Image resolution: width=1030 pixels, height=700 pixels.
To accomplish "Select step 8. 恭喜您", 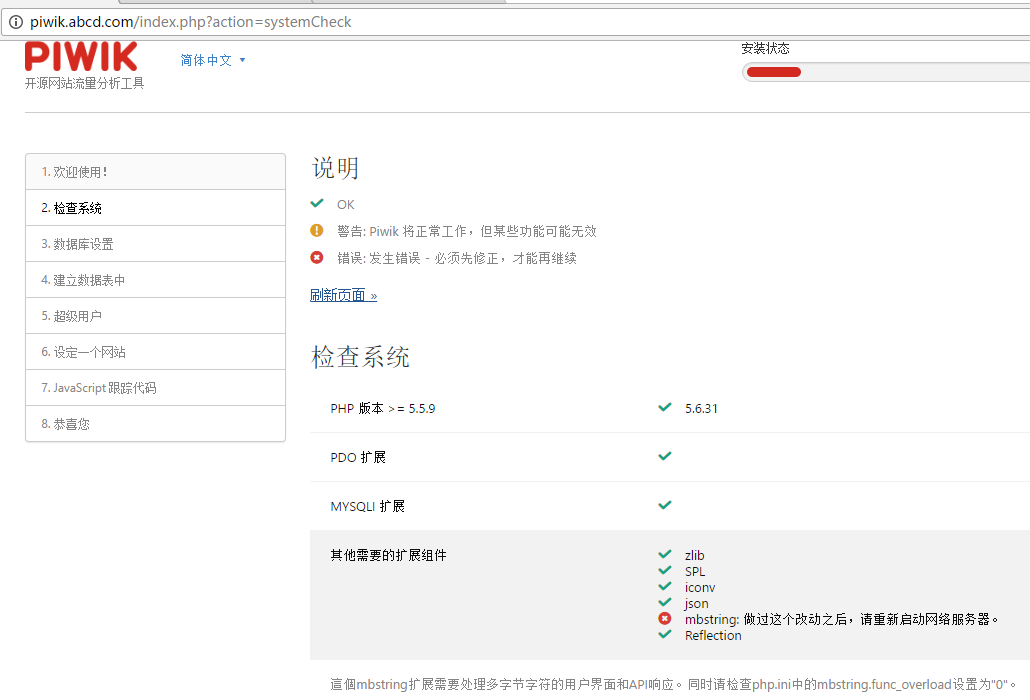I will (155, 424).
